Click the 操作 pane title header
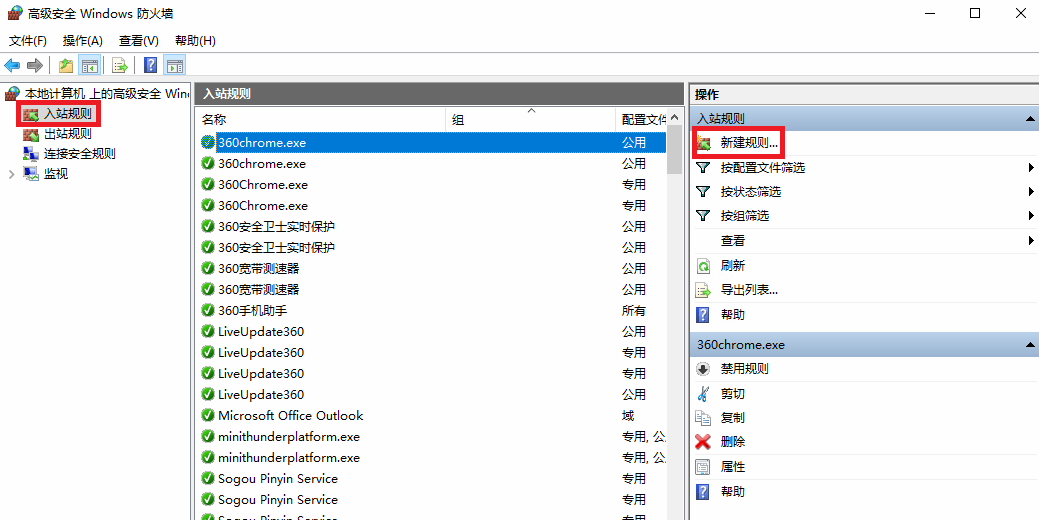Image resolution: width=1039 pixels, height=520 pixels. click(x=864, y=95)
